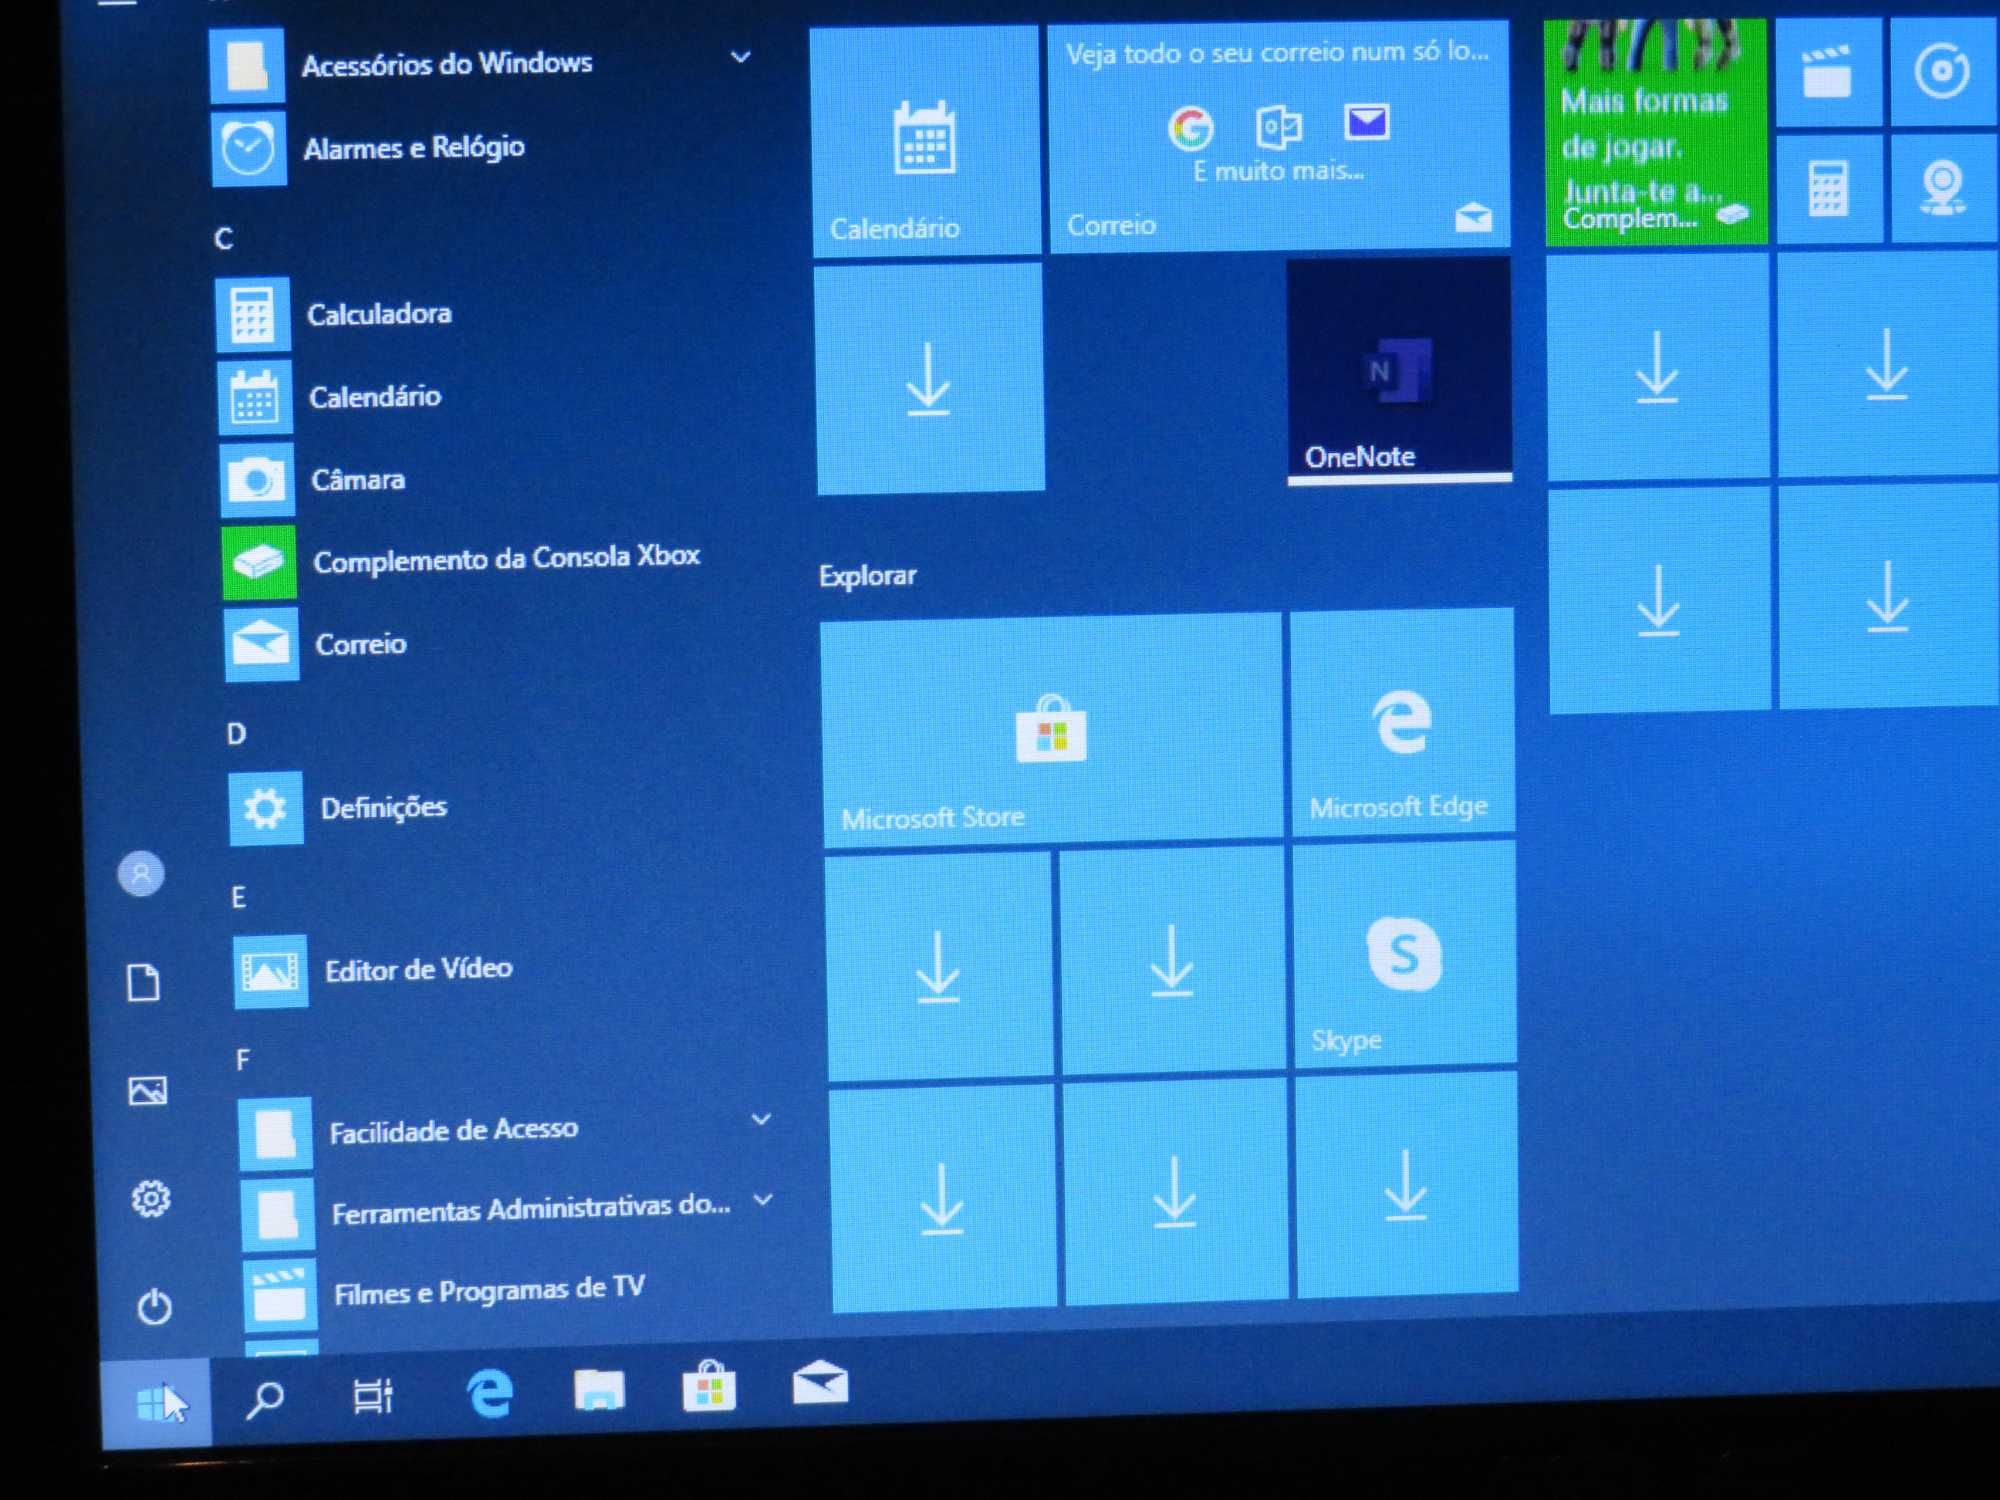This screenshot has height=1500, width=2000.
Task: Launch Edge from the taskbar
Action: point(490,1392)
